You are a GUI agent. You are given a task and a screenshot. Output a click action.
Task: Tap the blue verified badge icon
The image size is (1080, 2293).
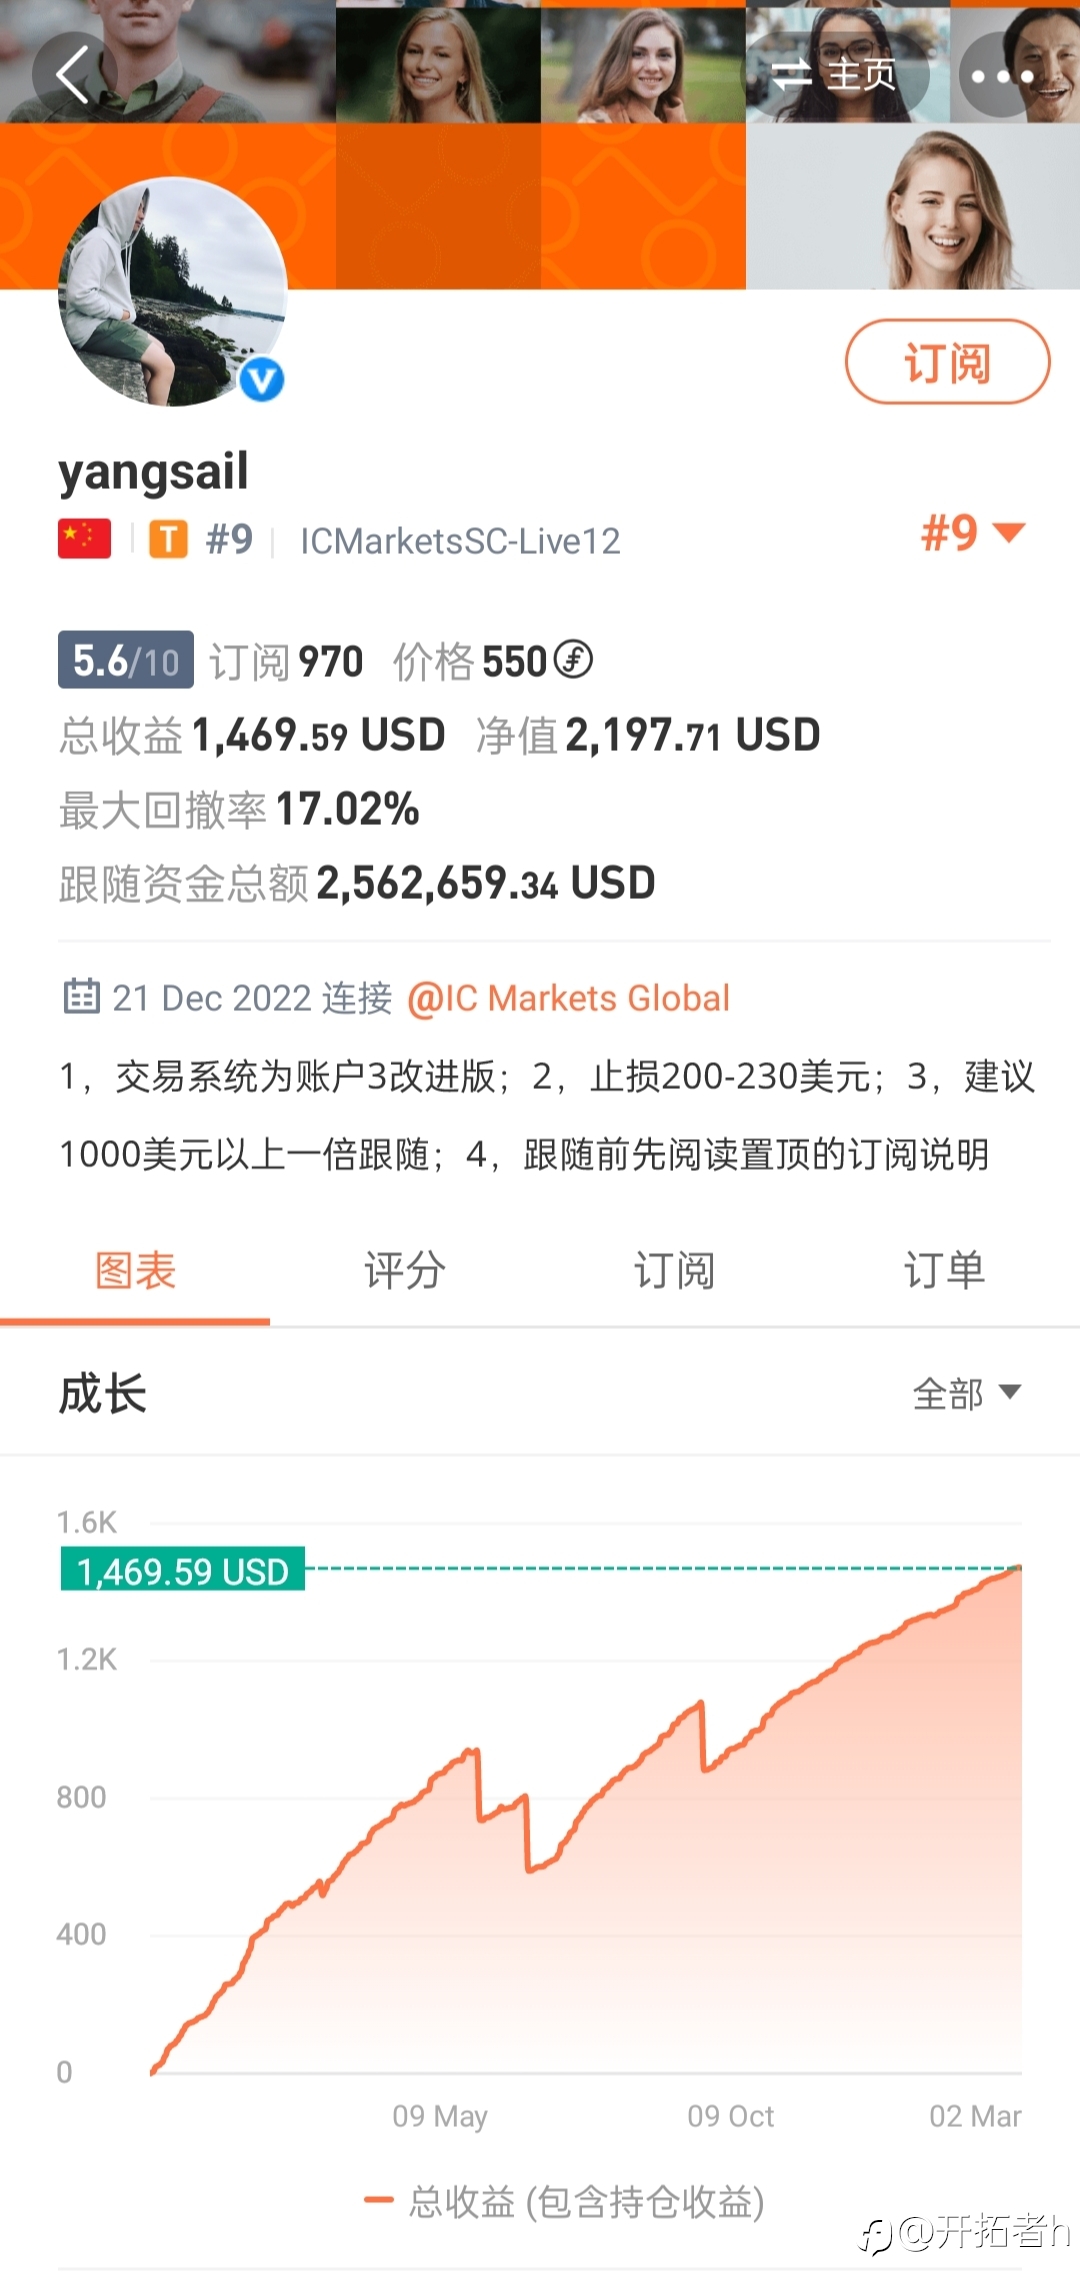click(262, 380)
